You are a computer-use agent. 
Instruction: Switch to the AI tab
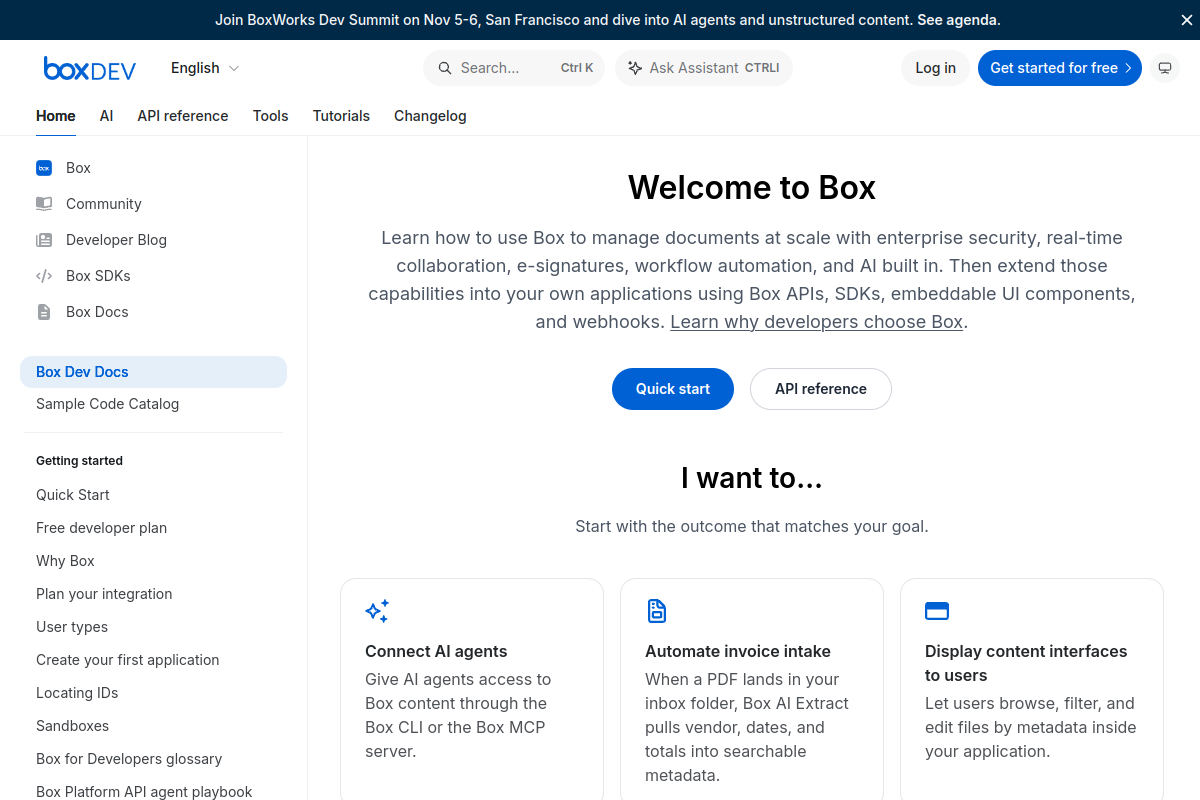[107, 116]
